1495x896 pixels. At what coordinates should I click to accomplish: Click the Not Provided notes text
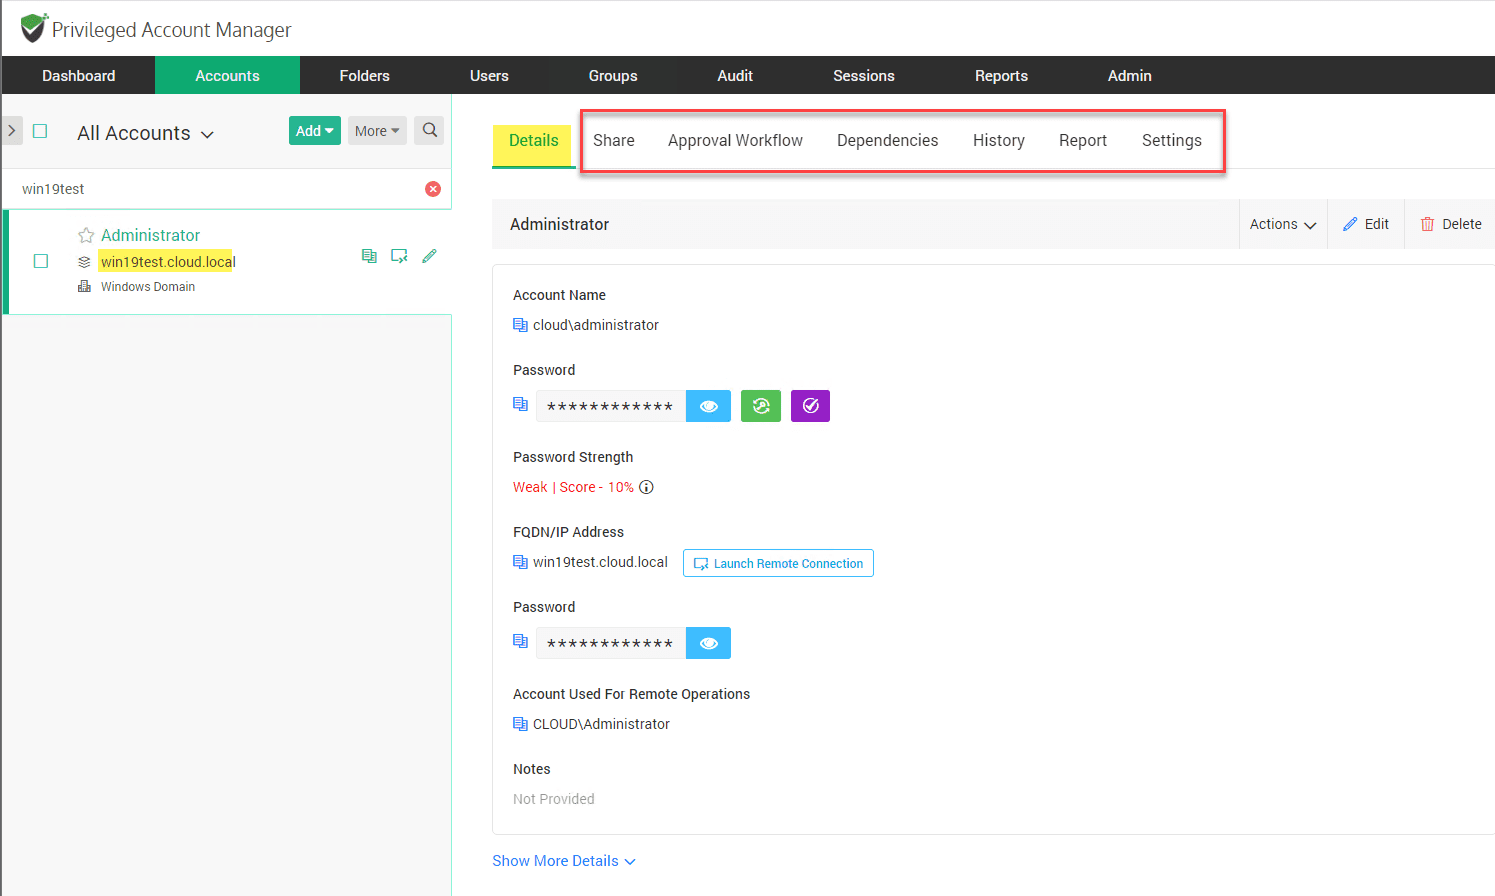(554, 799)
